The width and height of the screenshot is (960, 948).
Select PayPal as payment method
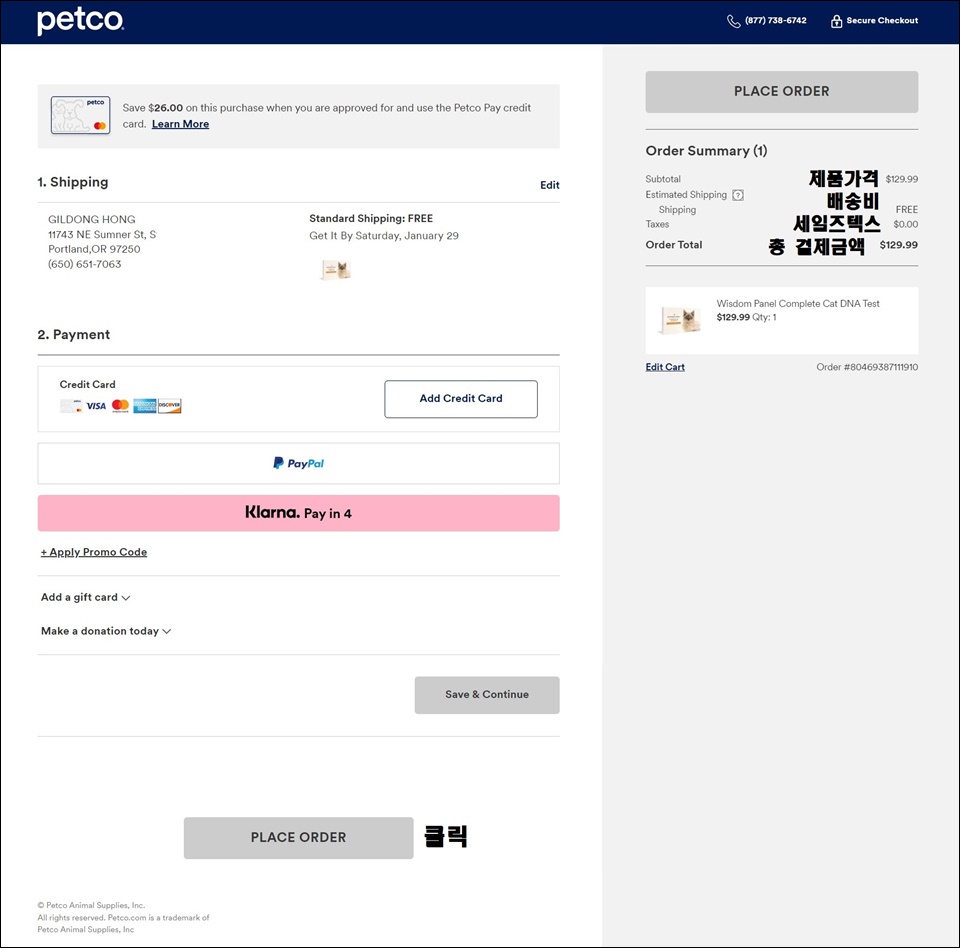click(x=298, y=464)
